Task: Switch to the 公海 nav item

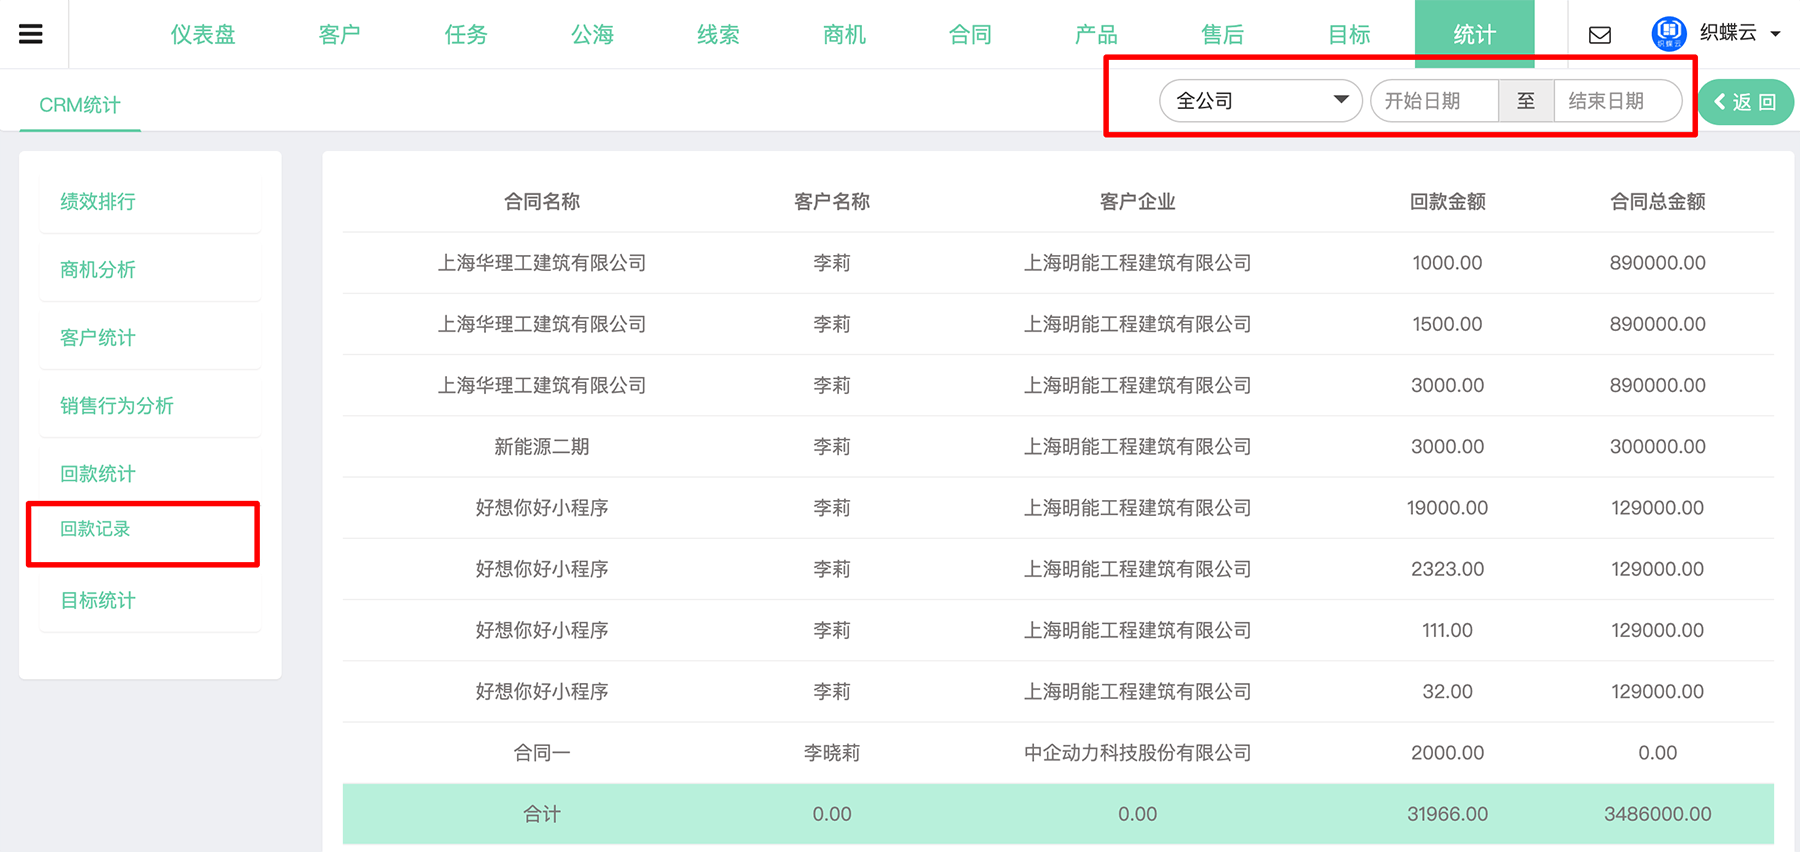Action: coord(592,35)
